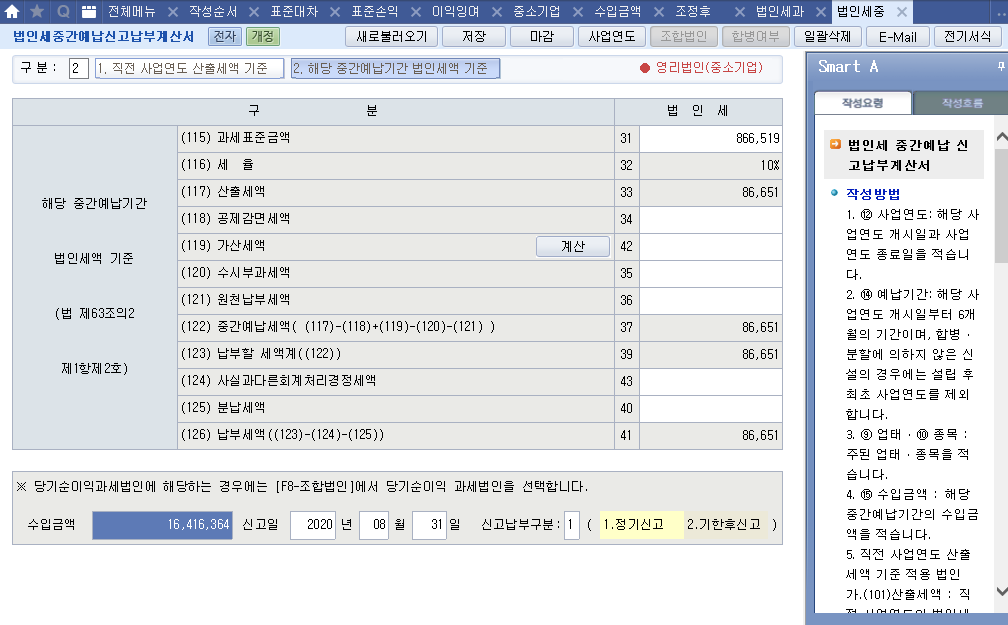The image size is (1008, 625).
Task: Click the Home icon in top bar
Action: 12,12
